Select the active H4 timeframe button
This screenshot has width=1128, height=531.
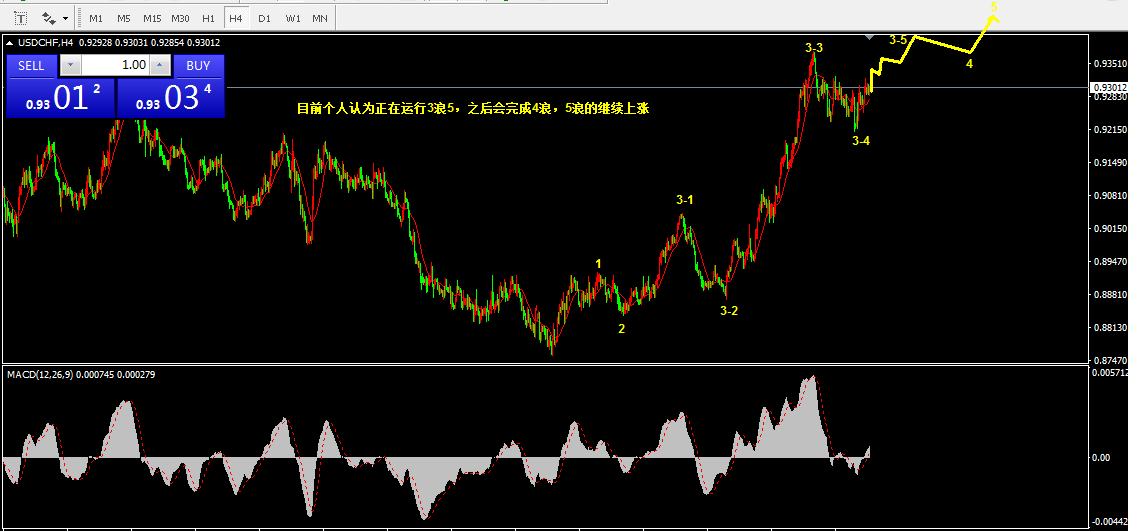pos(235,18)
